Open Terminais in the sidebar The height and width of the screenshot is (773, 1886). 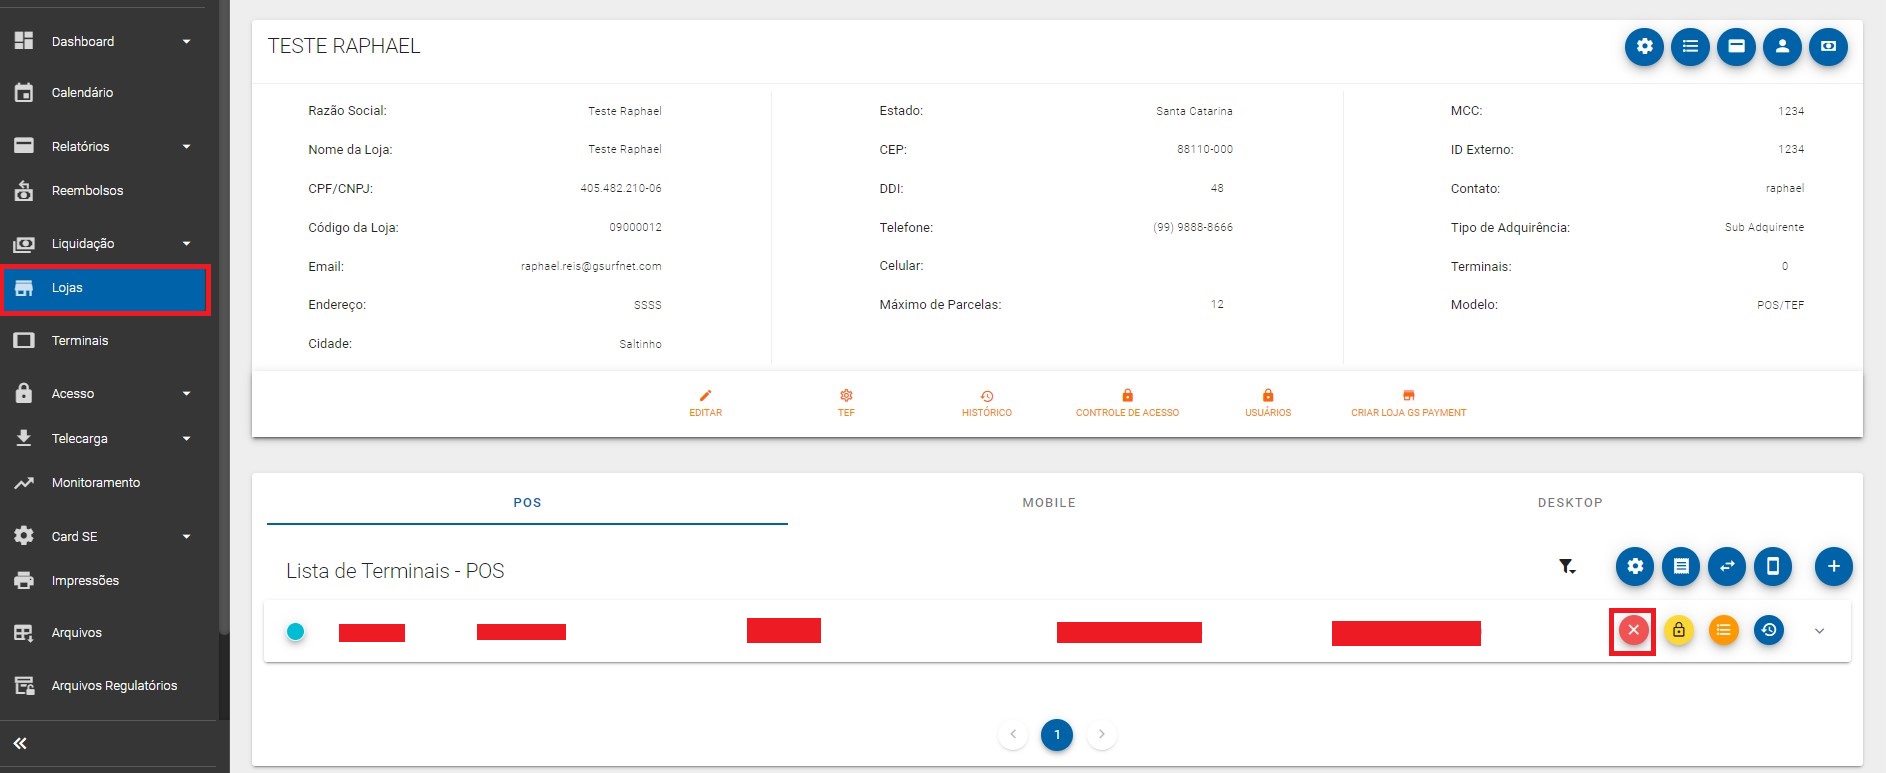(80, 341)
